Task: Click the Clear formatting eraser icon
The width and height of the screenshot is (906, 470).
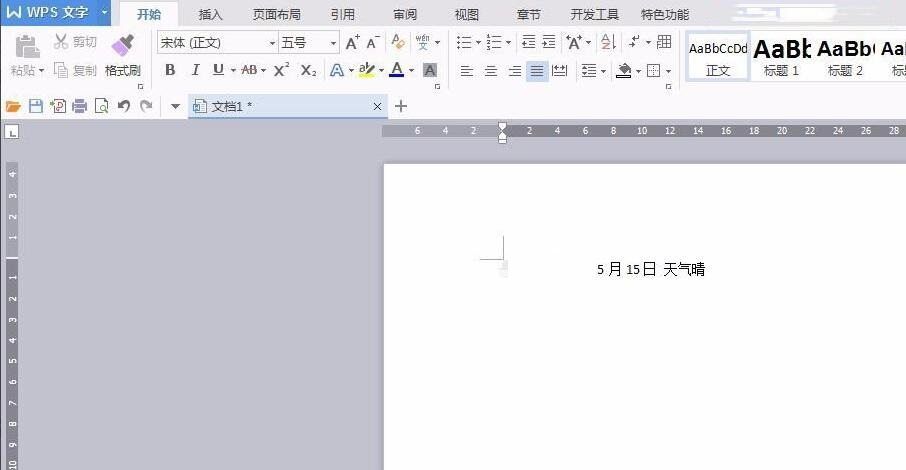Action: pyautogui.click(x=398, y=43)
